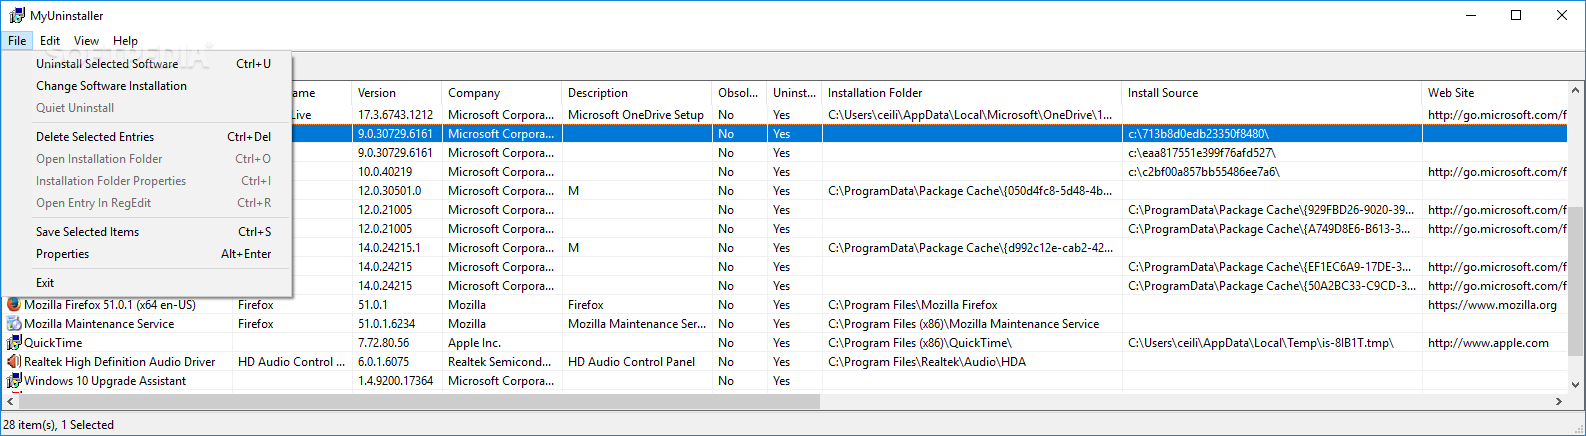
Task: Click version cell 17.3.6743.1212
Action: click(396, 115)
